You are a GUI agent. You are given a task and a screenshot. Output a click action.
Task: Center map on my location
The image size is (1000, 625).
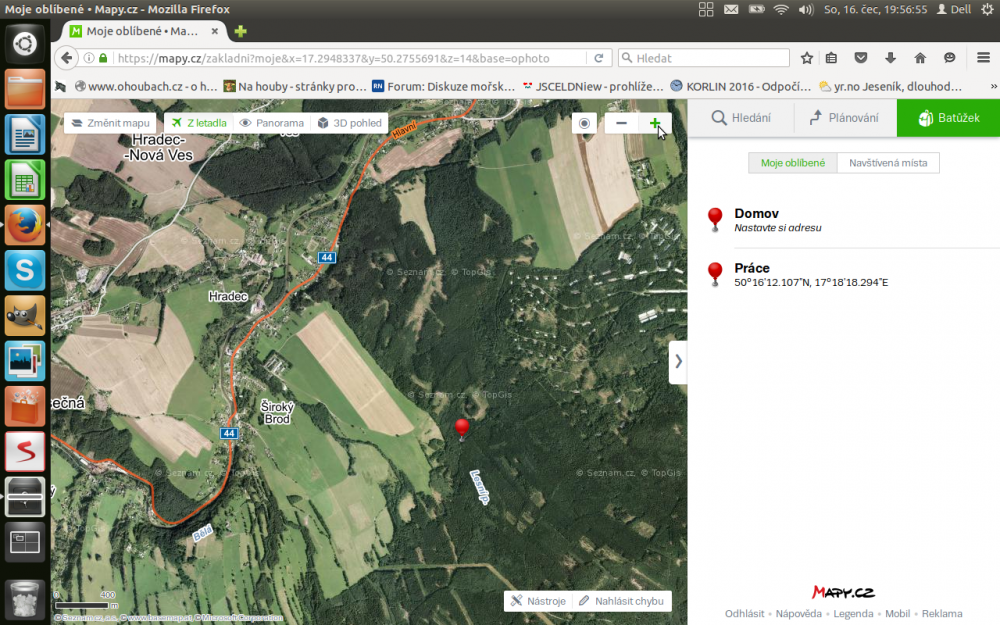(585, 123)
